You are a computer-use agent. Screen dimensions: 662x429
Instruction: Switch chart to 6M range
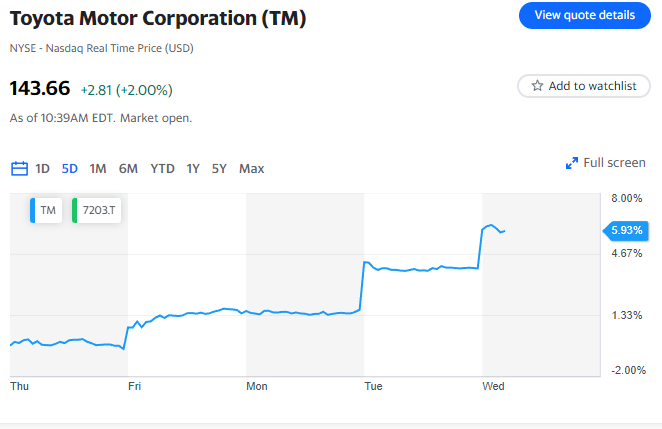pos(128,168)
